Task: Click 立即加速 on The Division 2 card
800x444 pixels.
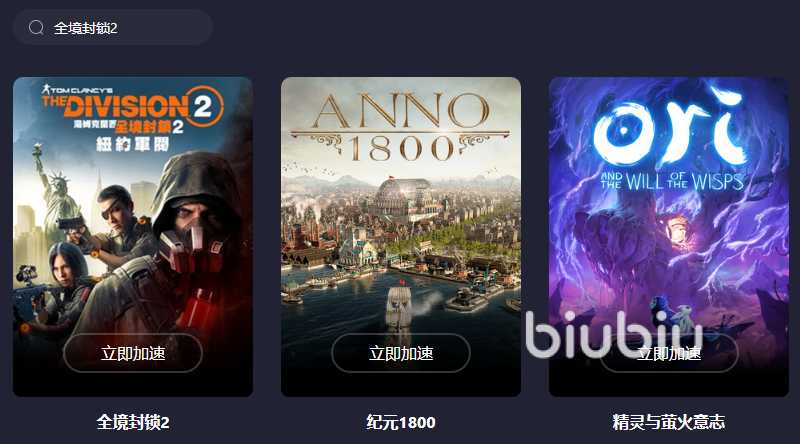Action: coord(133,353)
